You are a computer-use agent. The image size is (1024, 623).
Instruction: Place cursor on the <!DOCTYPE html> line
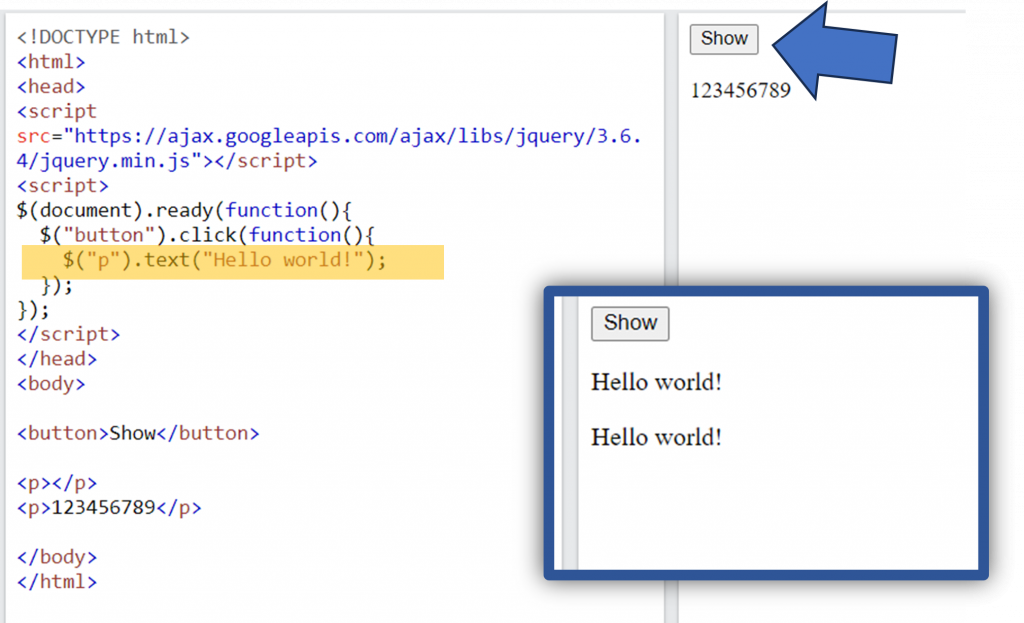coord(103,37)
